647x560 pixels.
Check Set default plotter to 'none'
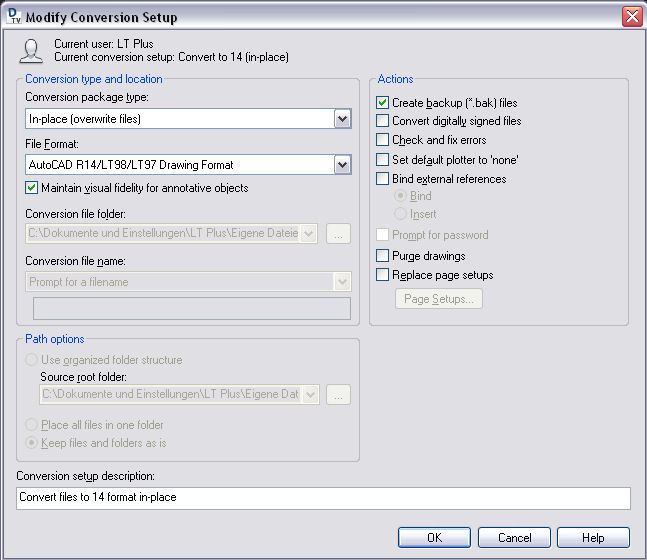(383, 159)
